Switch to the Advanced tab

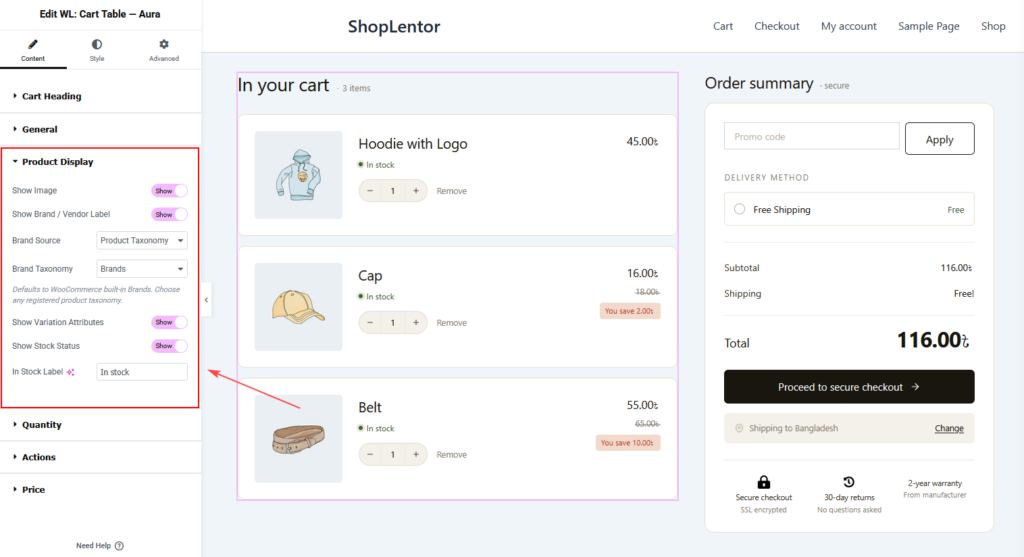click(x=164, y=50)
